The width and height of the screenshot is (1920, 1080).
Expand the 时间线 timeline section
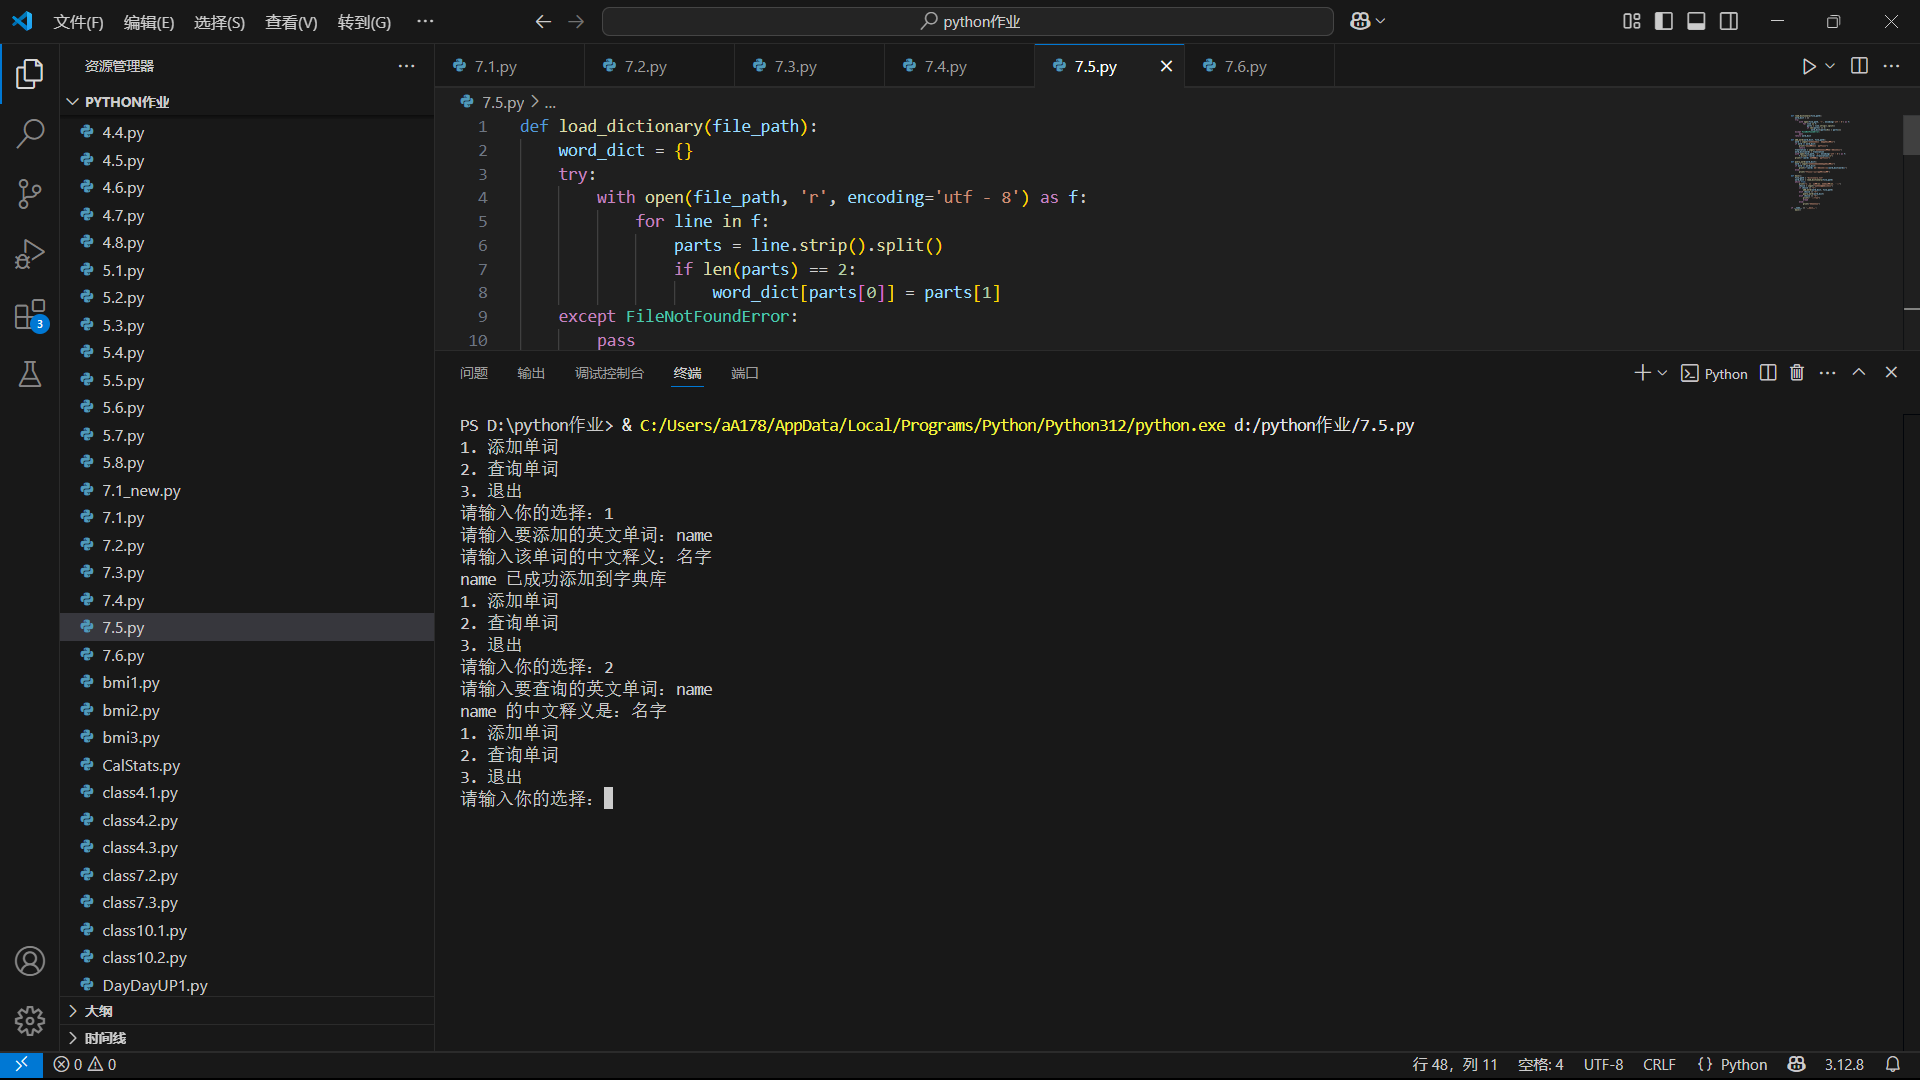tap(105, 1038)
